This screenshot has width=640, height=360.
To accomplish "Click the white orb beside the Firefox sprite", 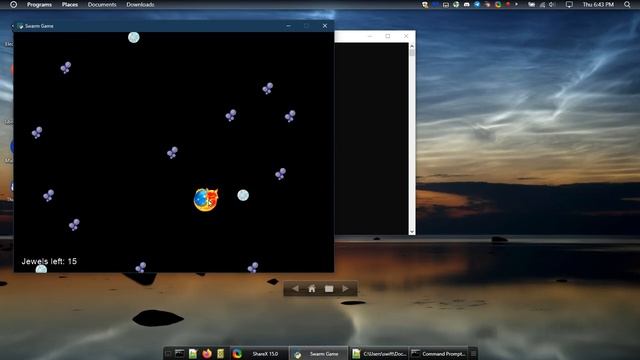I will point(243,195).
